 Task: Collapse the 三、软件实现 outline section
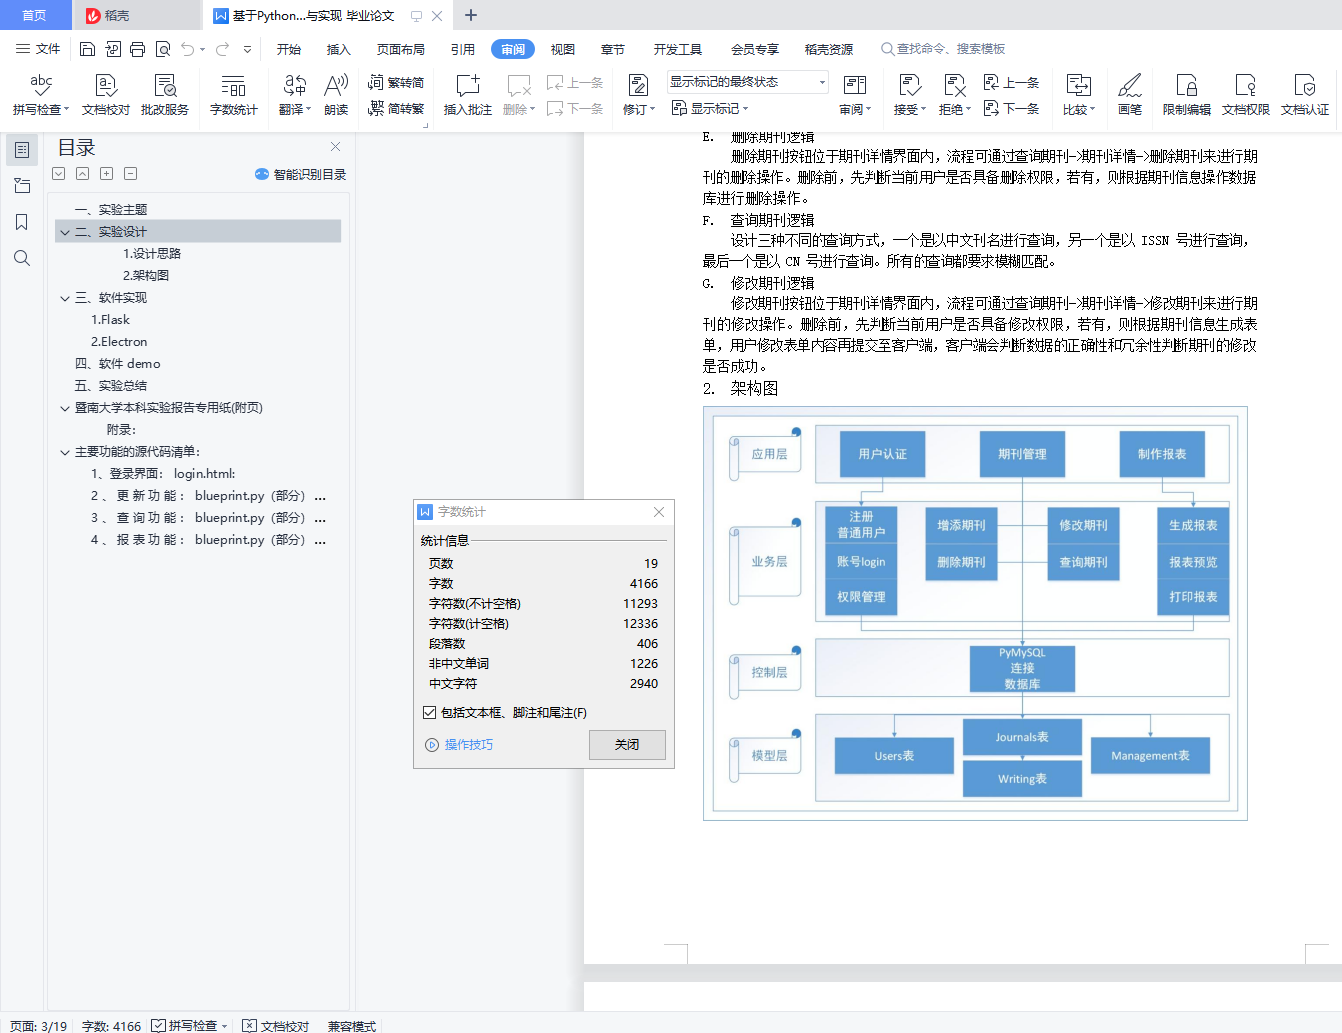pyautogui.click(x=65, y=298)
